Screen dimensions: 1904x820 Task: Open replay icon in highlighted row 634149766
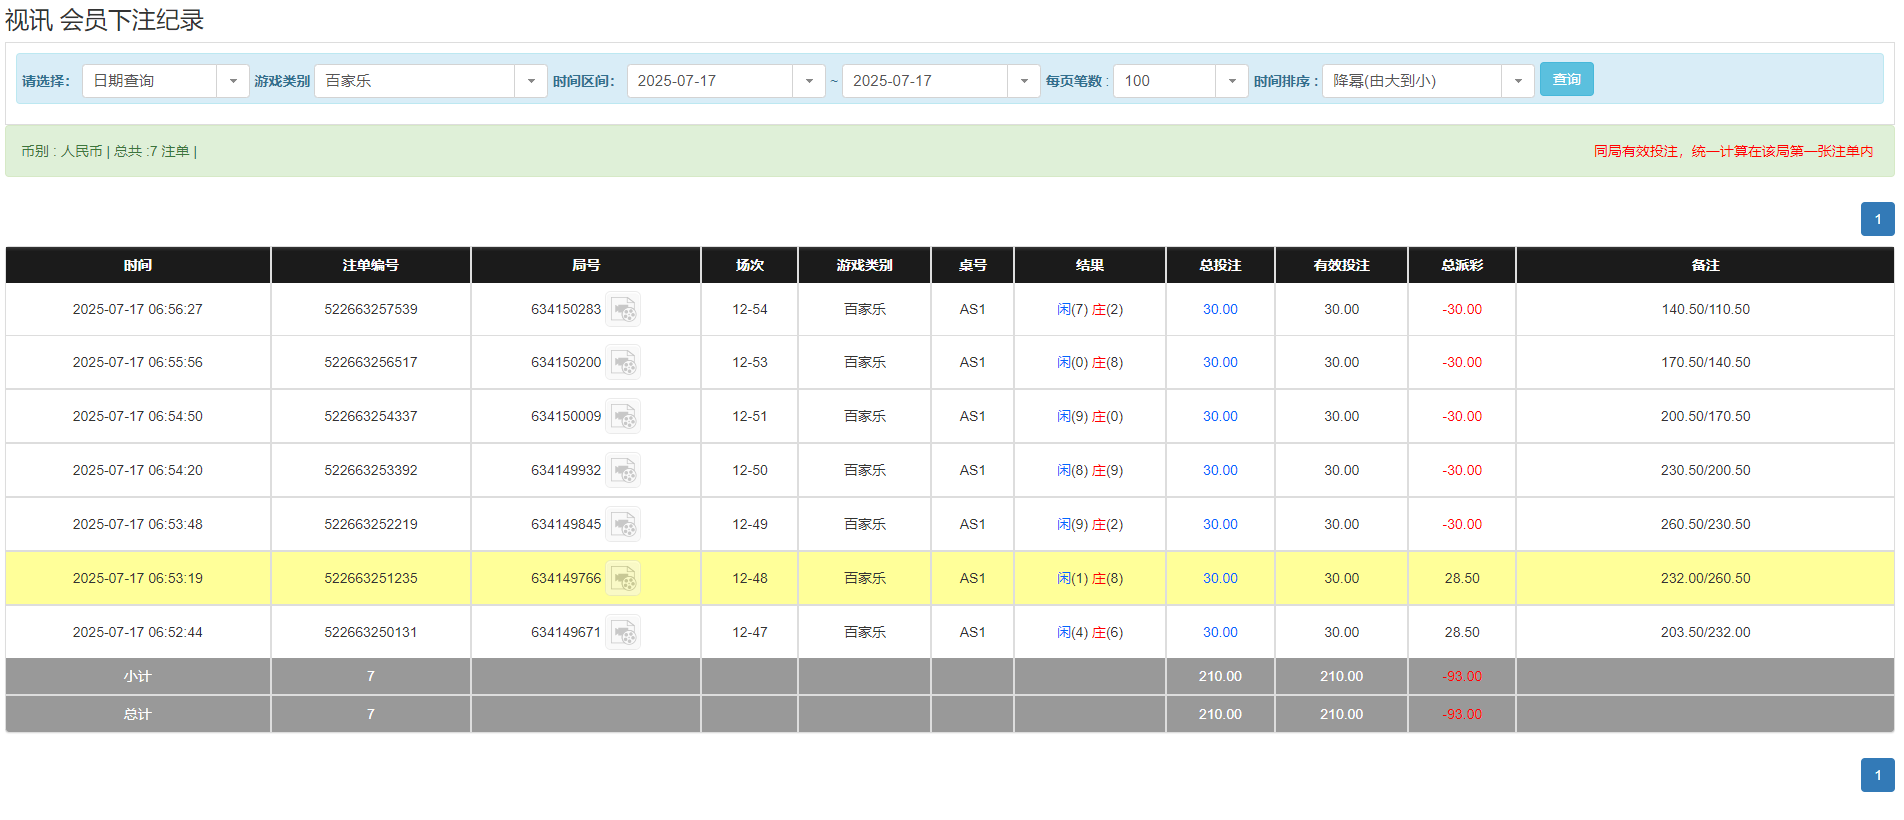[623, 579]
